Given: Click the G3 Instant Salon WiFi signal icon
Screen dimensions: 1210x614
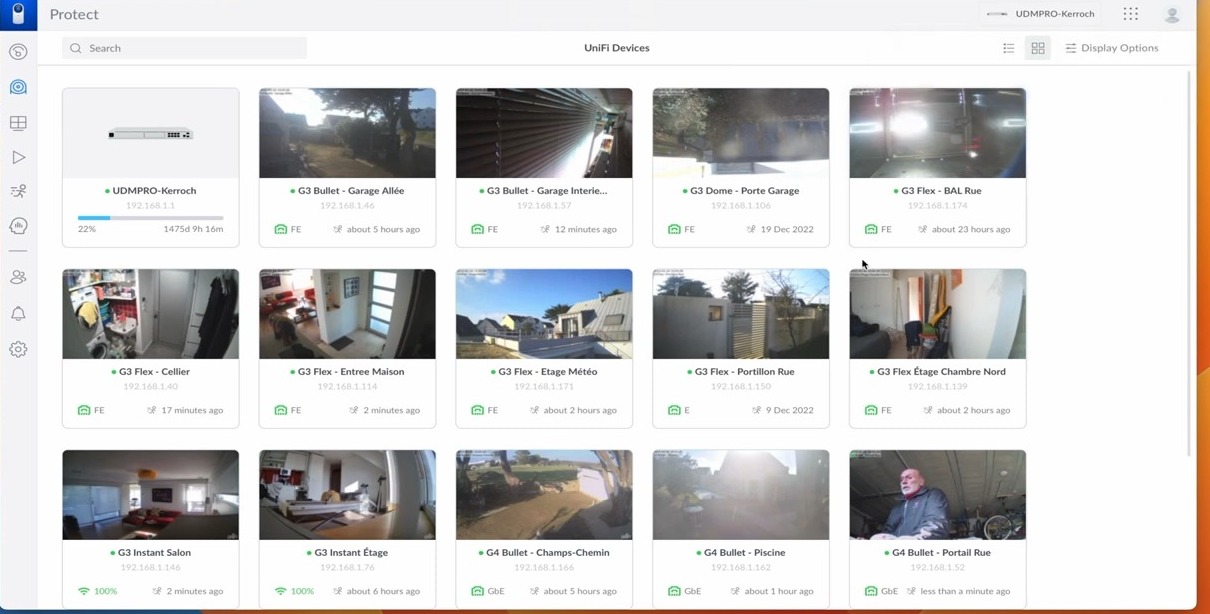Looking at the screenshot, I should click(84, 591).
